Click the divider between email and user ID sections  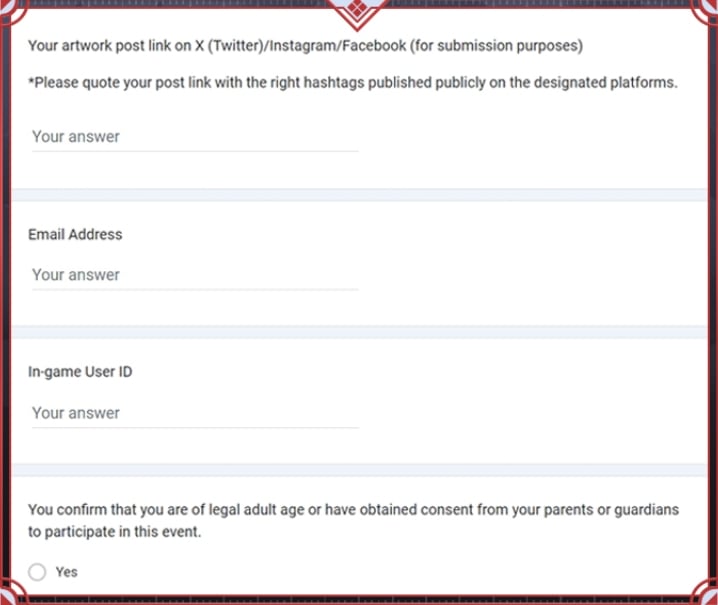[x=359, y=332]
